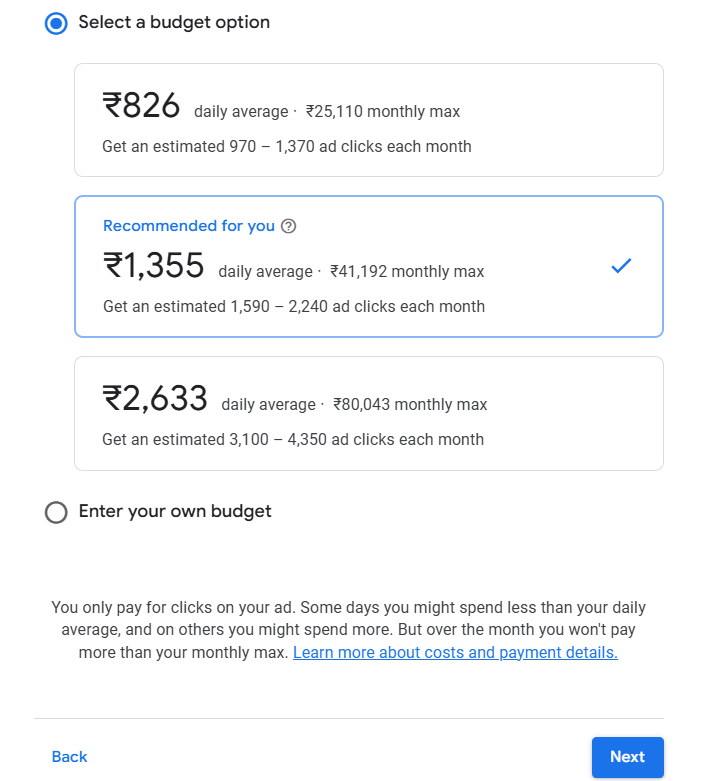Click the 'Select a budget option' heading text
723x781 pixels.
pyautogui.click(x=174, y=22)
